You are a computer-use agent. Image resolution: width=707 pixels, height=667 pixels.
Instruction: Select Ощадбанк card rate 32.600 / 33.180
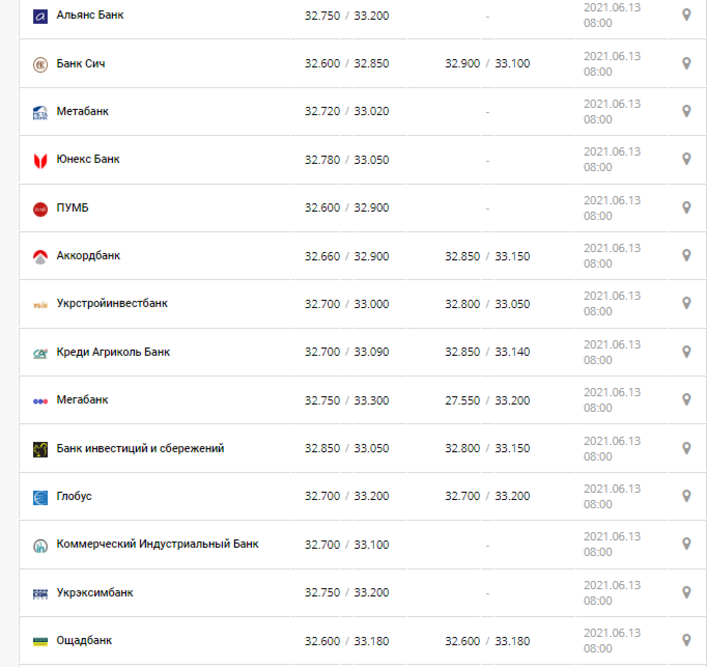click(x=487, y=641)
